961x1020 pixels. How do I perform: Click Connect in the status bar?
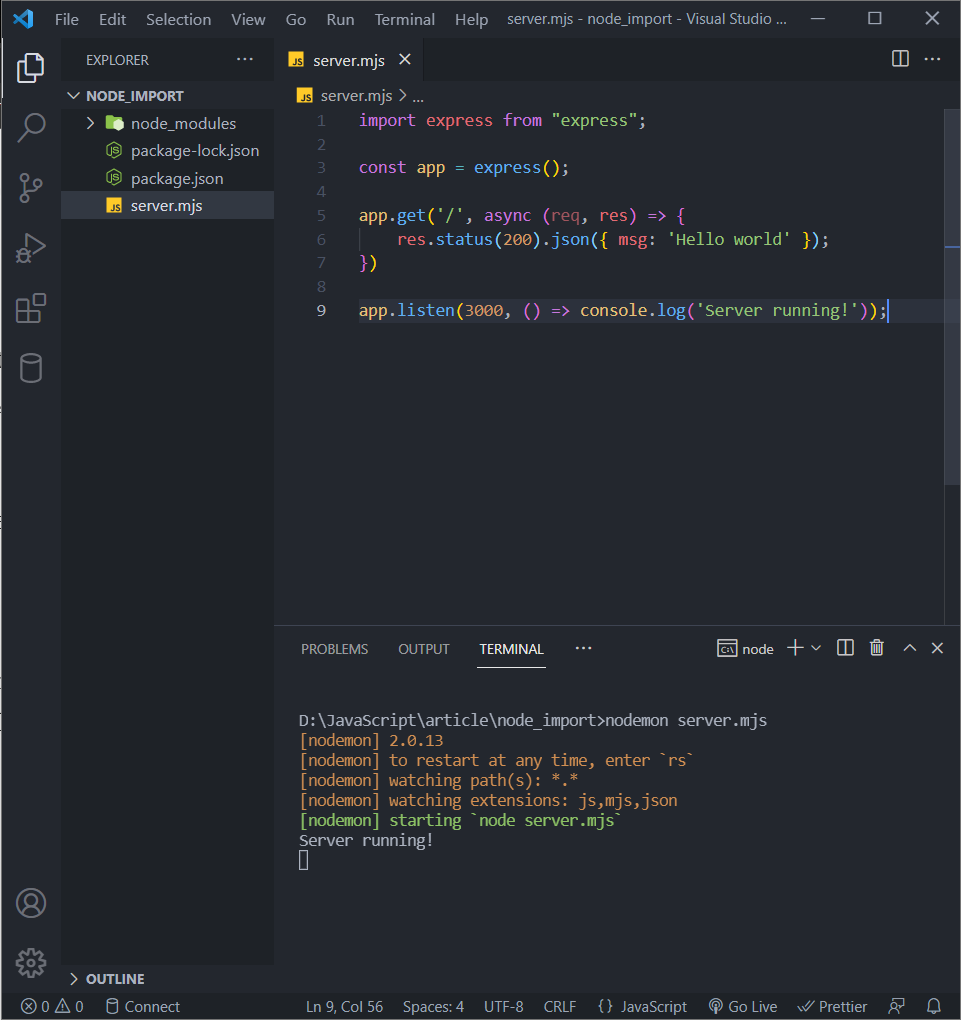point(142,1006)
